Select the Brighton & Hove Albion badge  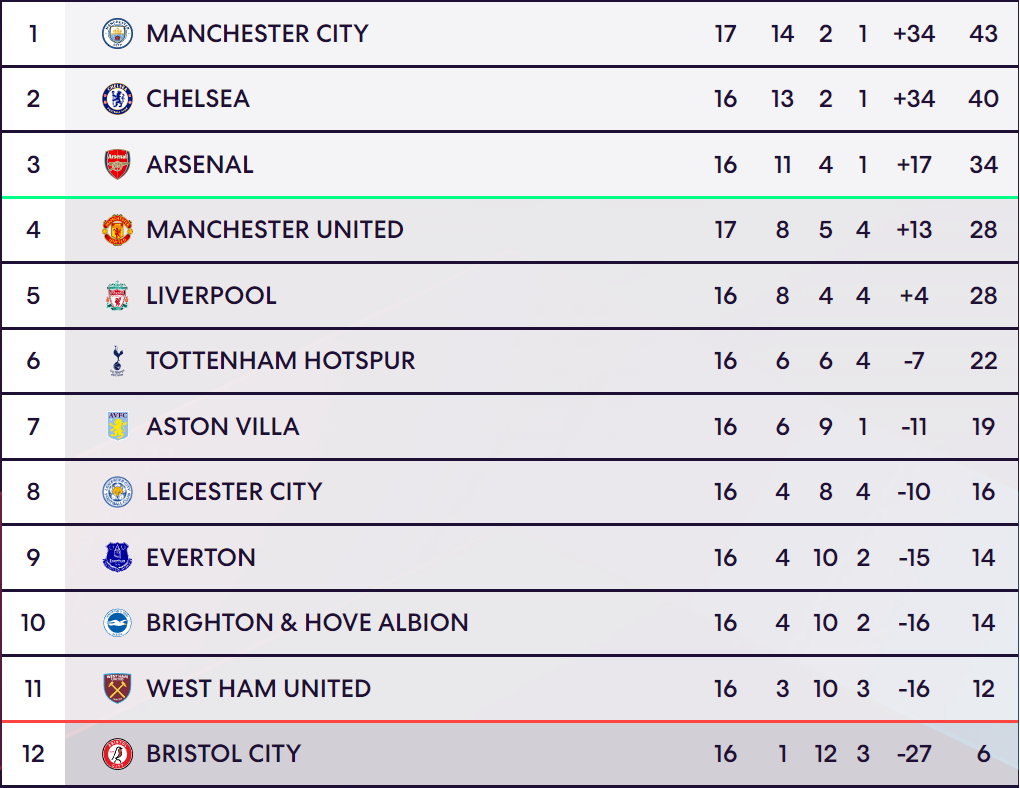tap(117, 623)
